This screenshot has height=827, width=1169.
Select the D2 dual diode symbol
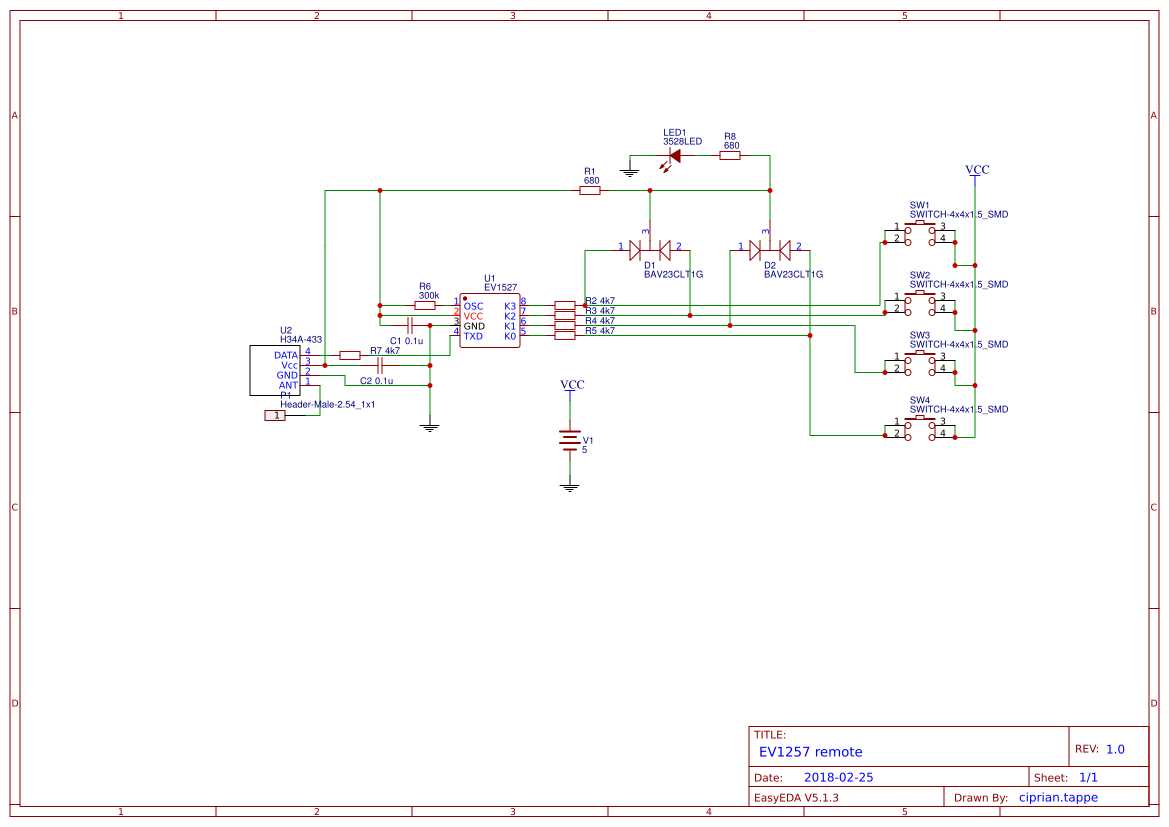point(770,250)
